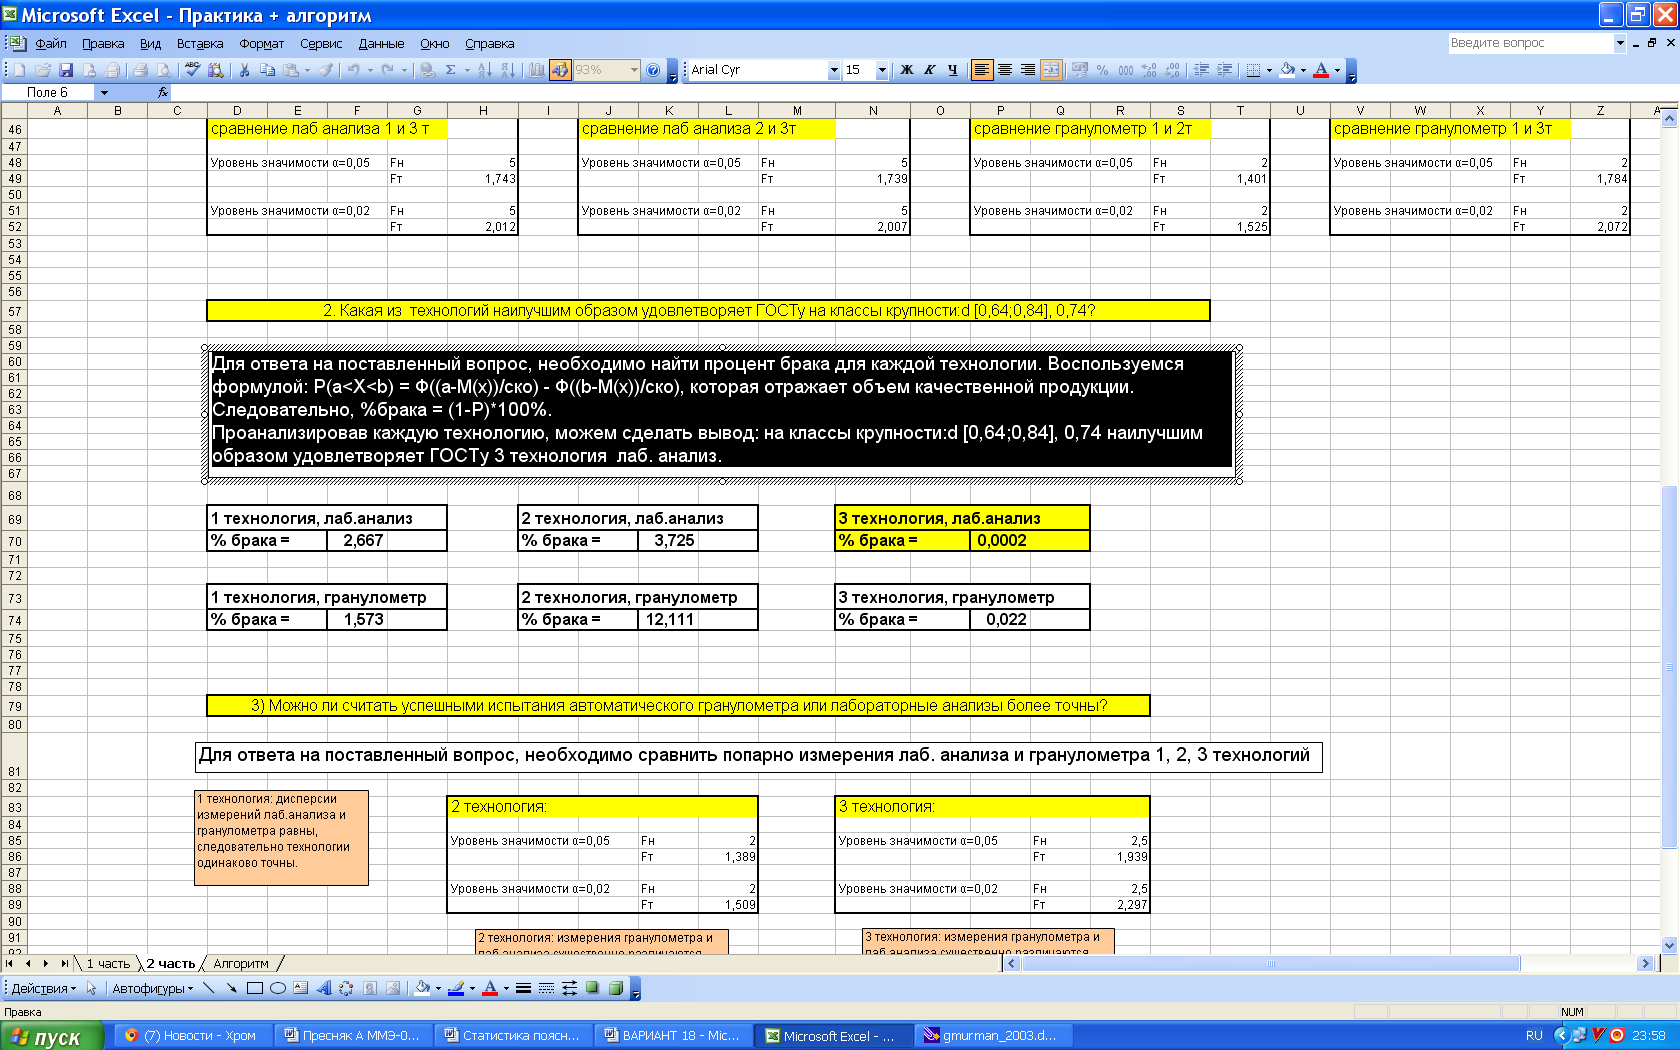Toggle Select Objects pointer in drawing toolbar
Image resolution: width=1680 pixels, height=1050 pixels.
click(91, 988)
